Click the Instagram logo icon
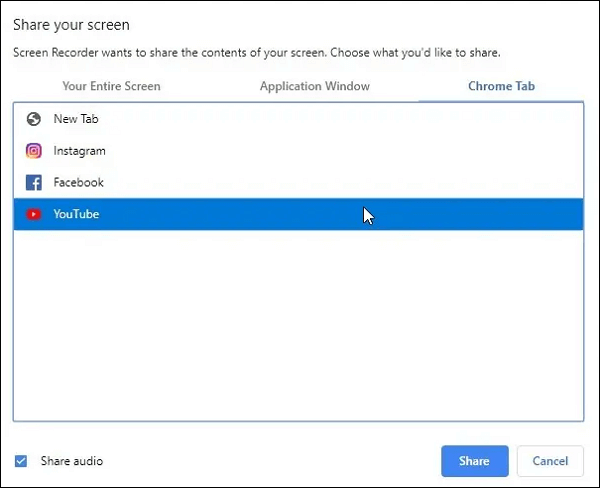600x488 pixels. 34,151
